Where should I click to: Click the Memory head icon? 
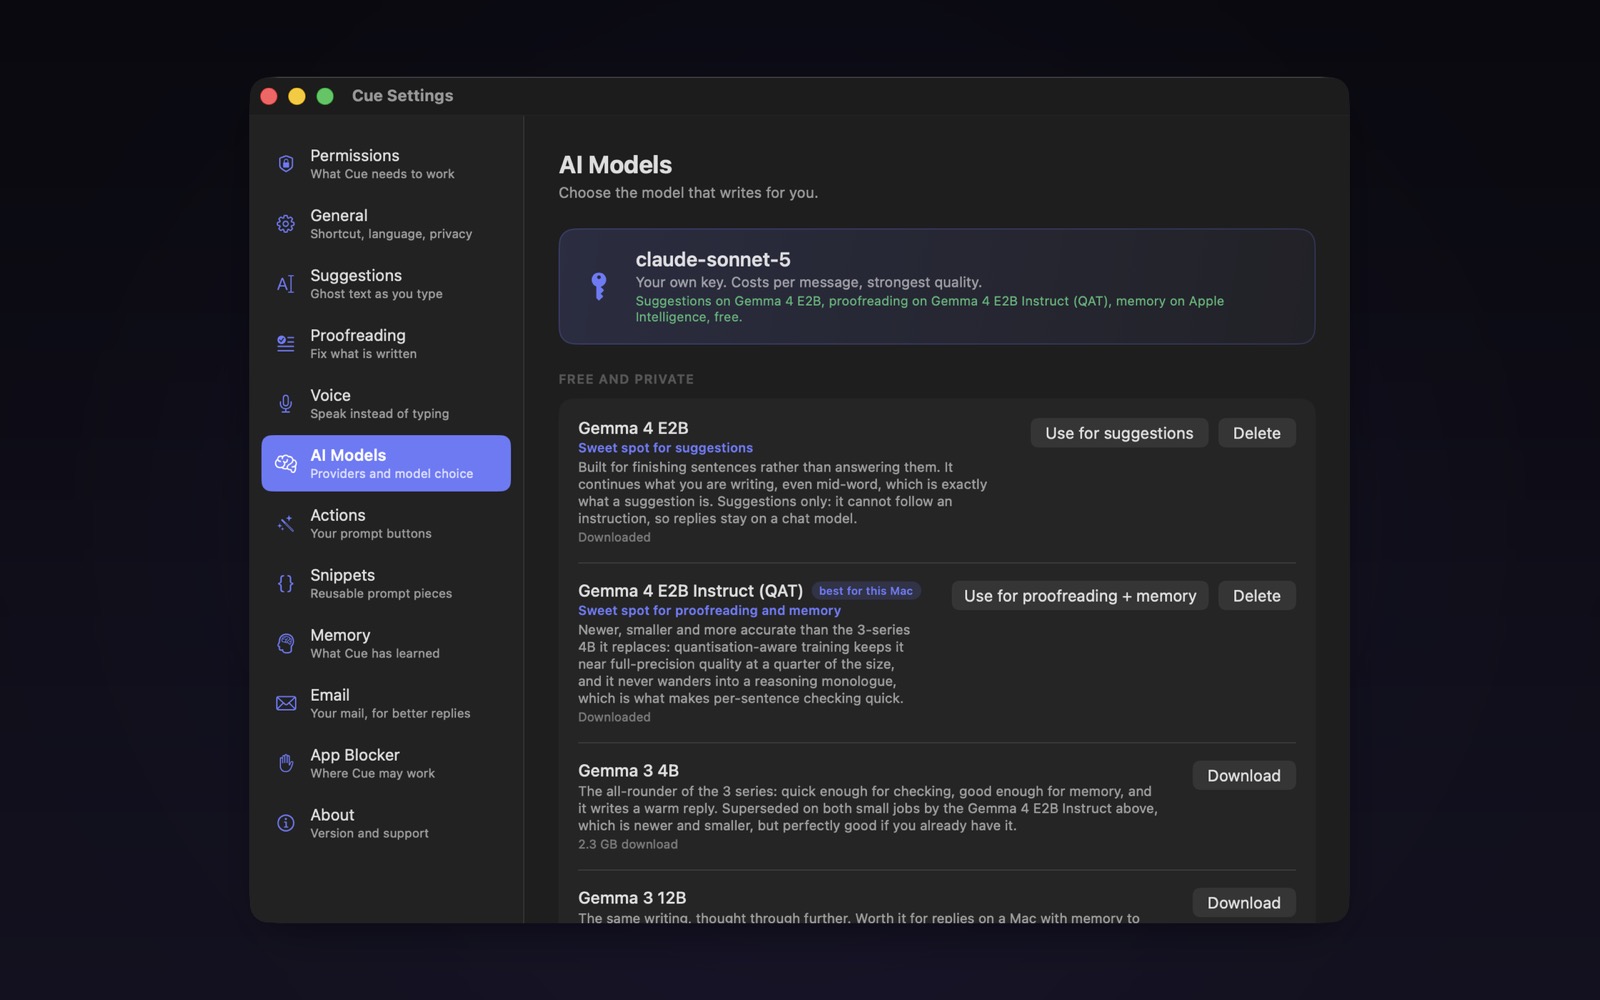pos(286,644)
